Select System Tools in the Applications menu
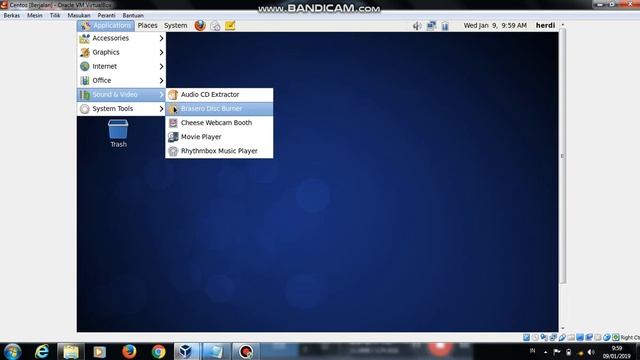Image resolution: width=640 pixels, height=360 pixels. (x=121, y=109)
